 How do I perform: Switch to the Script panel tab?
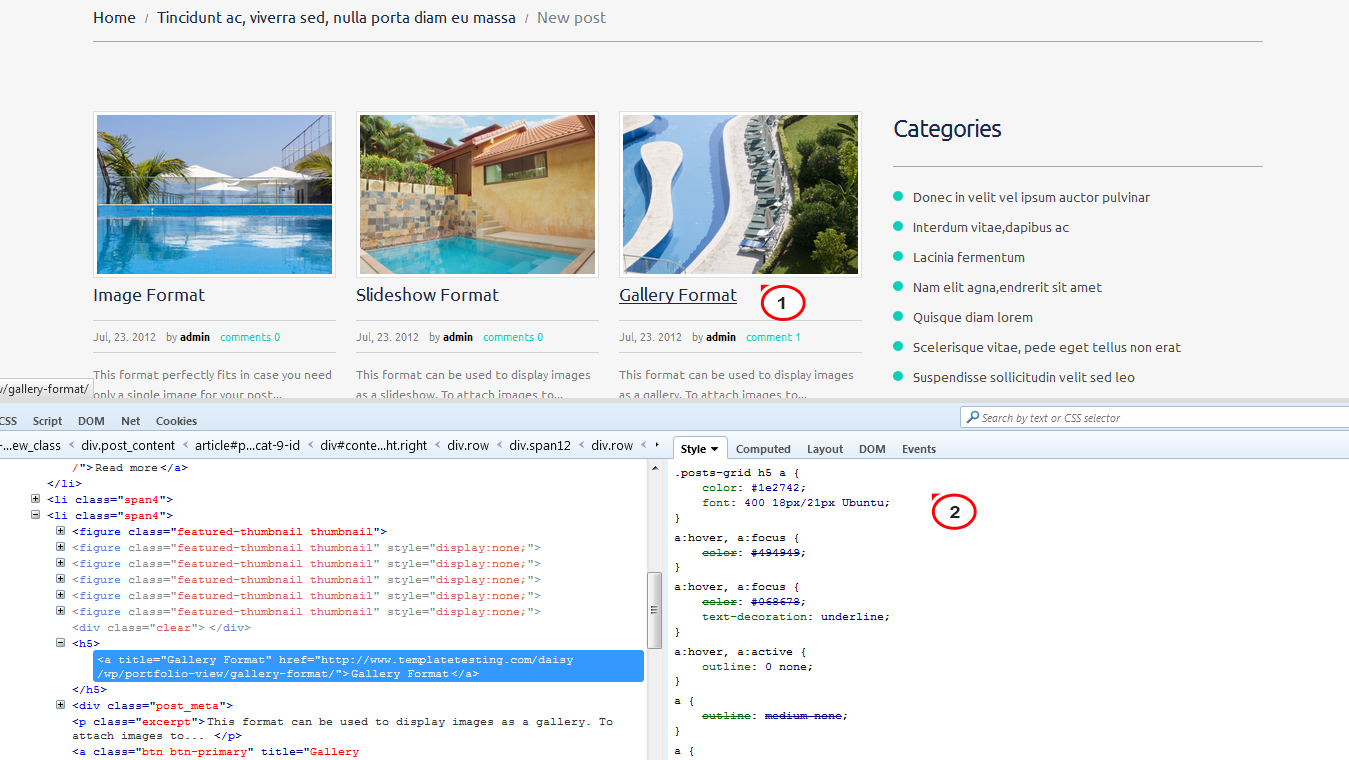point(47,421)
